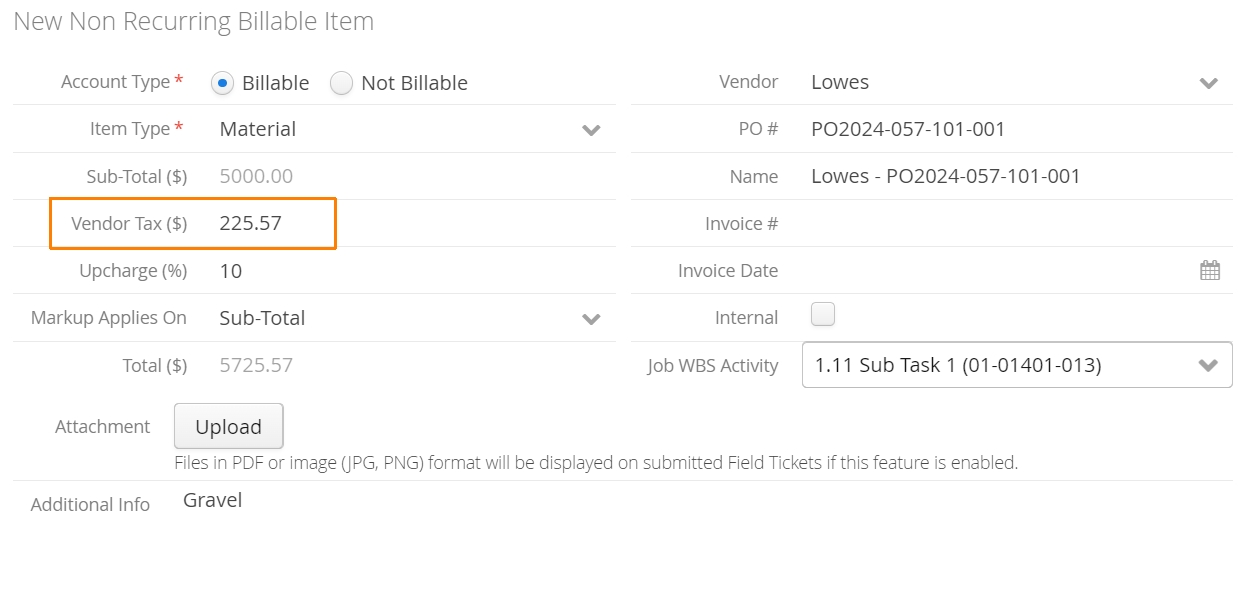Edit the Upcharge percentage field

click(x=412, y=270)
